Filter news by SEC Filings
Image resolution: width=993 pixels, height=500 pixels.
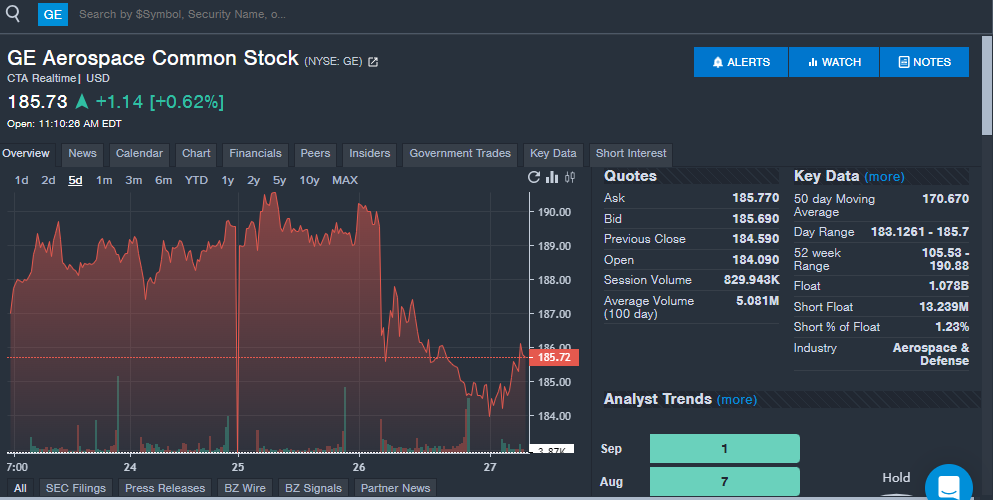75,488
